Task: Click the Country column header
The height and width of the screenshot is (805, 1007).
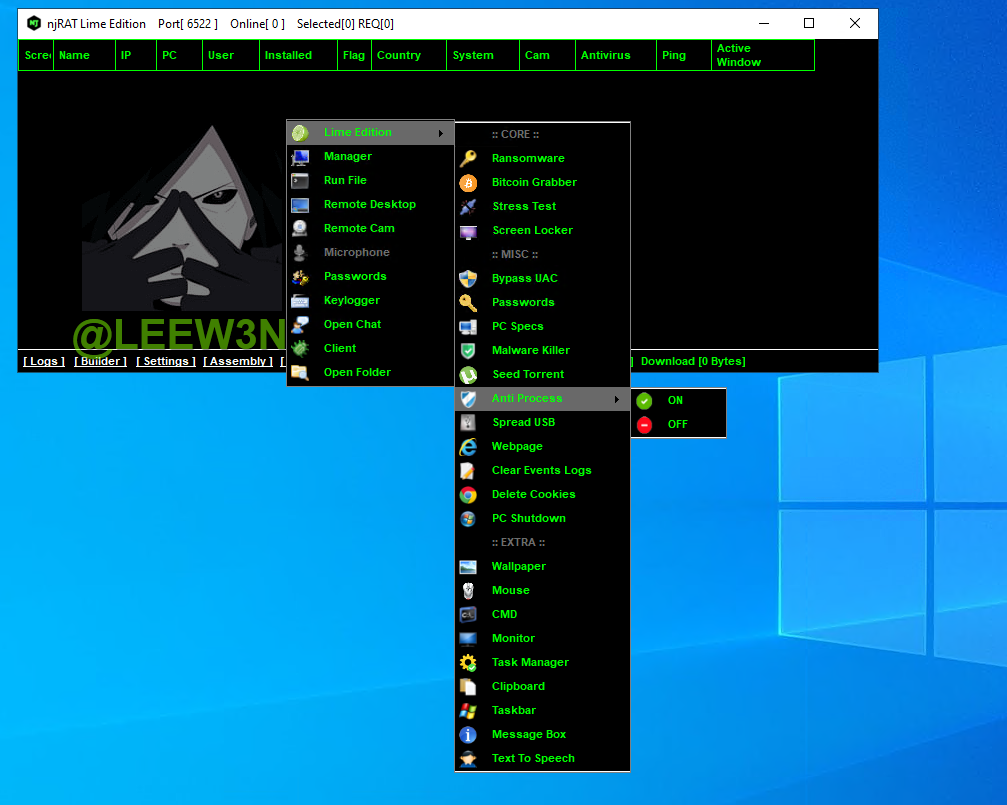Action: [398, 55]
